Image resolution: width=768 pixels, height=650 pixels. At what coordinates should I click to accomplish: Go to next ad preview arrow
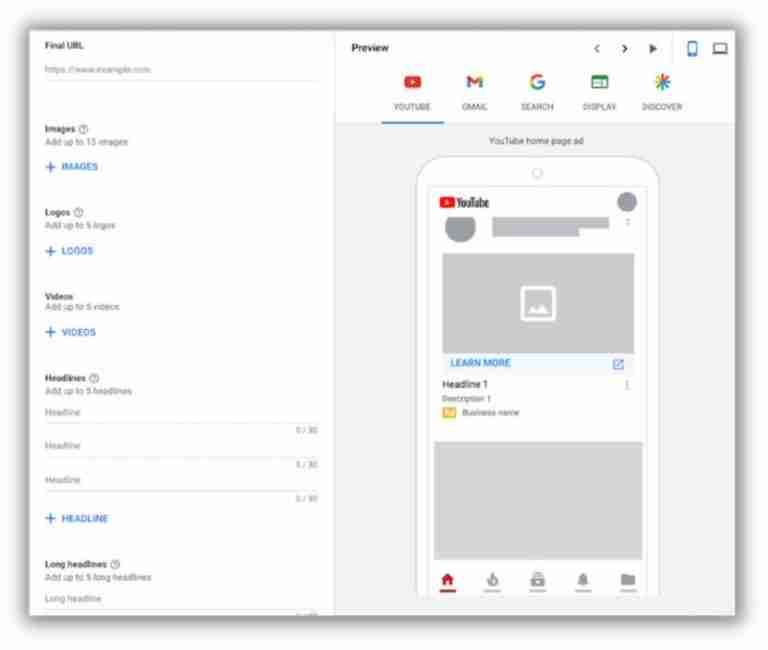click(625, 48)
